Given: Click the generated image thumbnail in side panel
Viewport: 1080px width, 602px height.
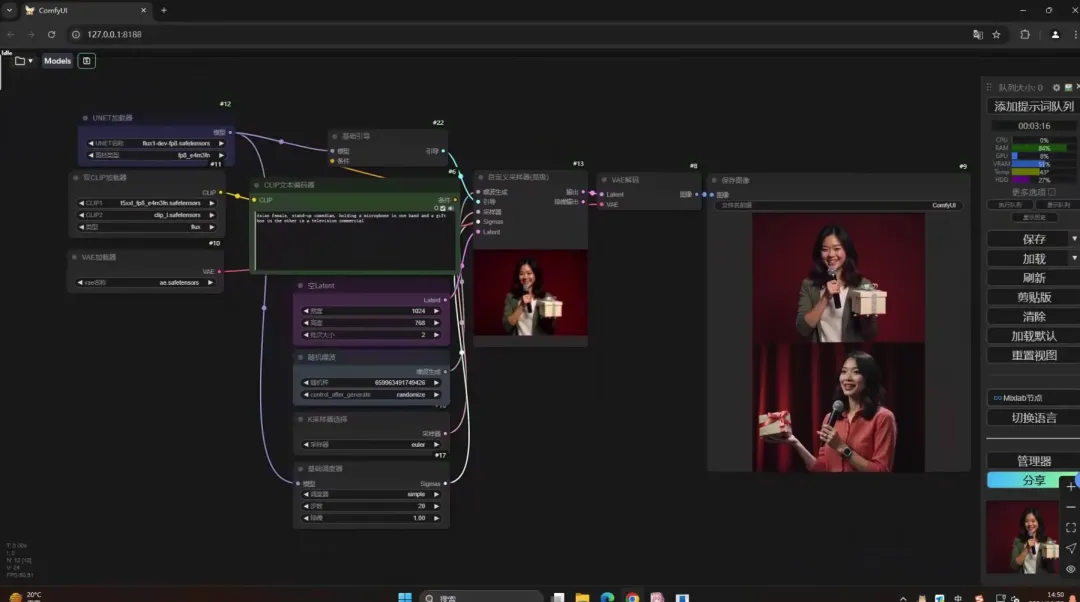Looking at the screenshot, I should point(1022,537).
